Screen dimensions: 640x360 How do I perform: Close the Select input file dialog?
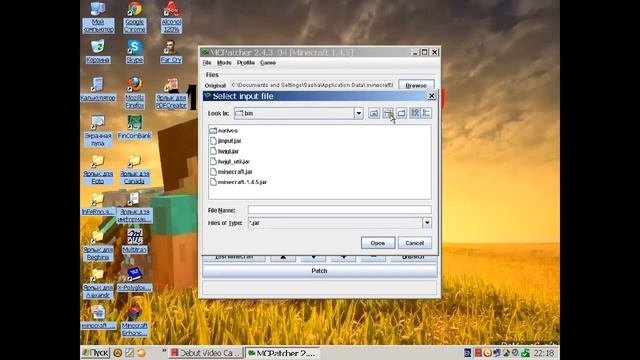click(x=431, y=96)
